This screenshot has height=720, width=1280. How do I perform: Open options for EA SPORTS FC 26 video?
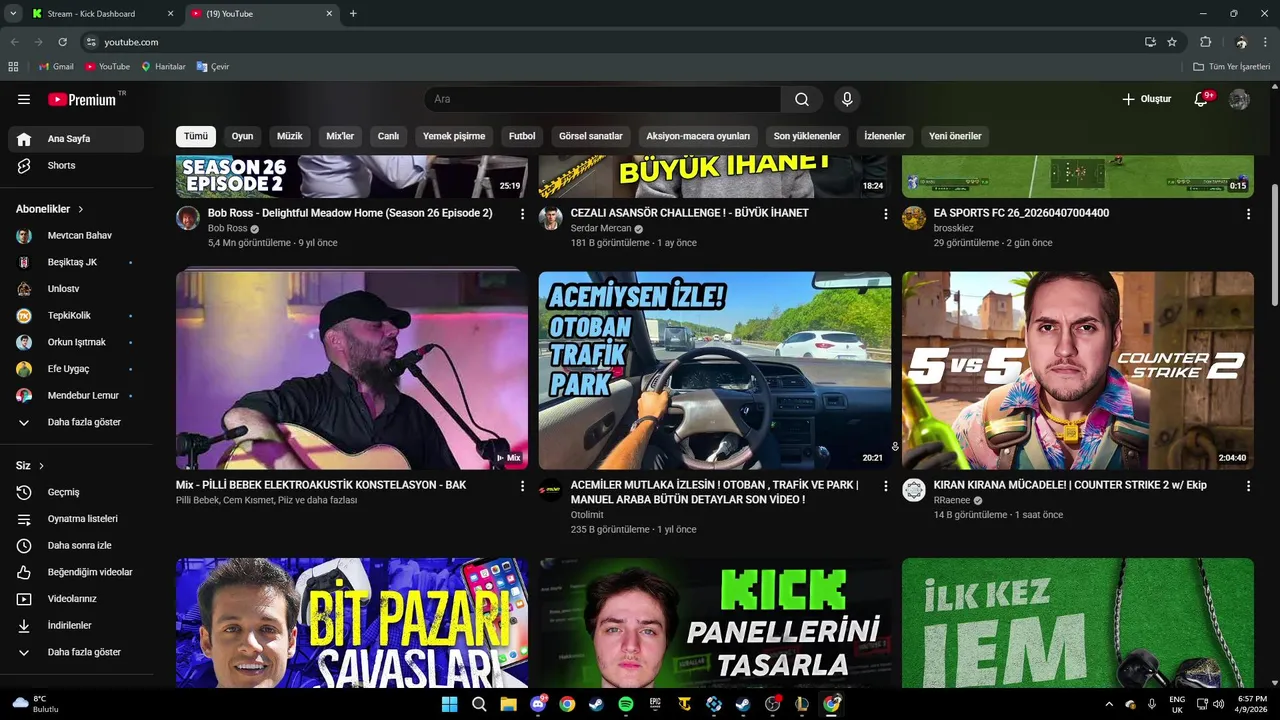(x=1248, y=214)
